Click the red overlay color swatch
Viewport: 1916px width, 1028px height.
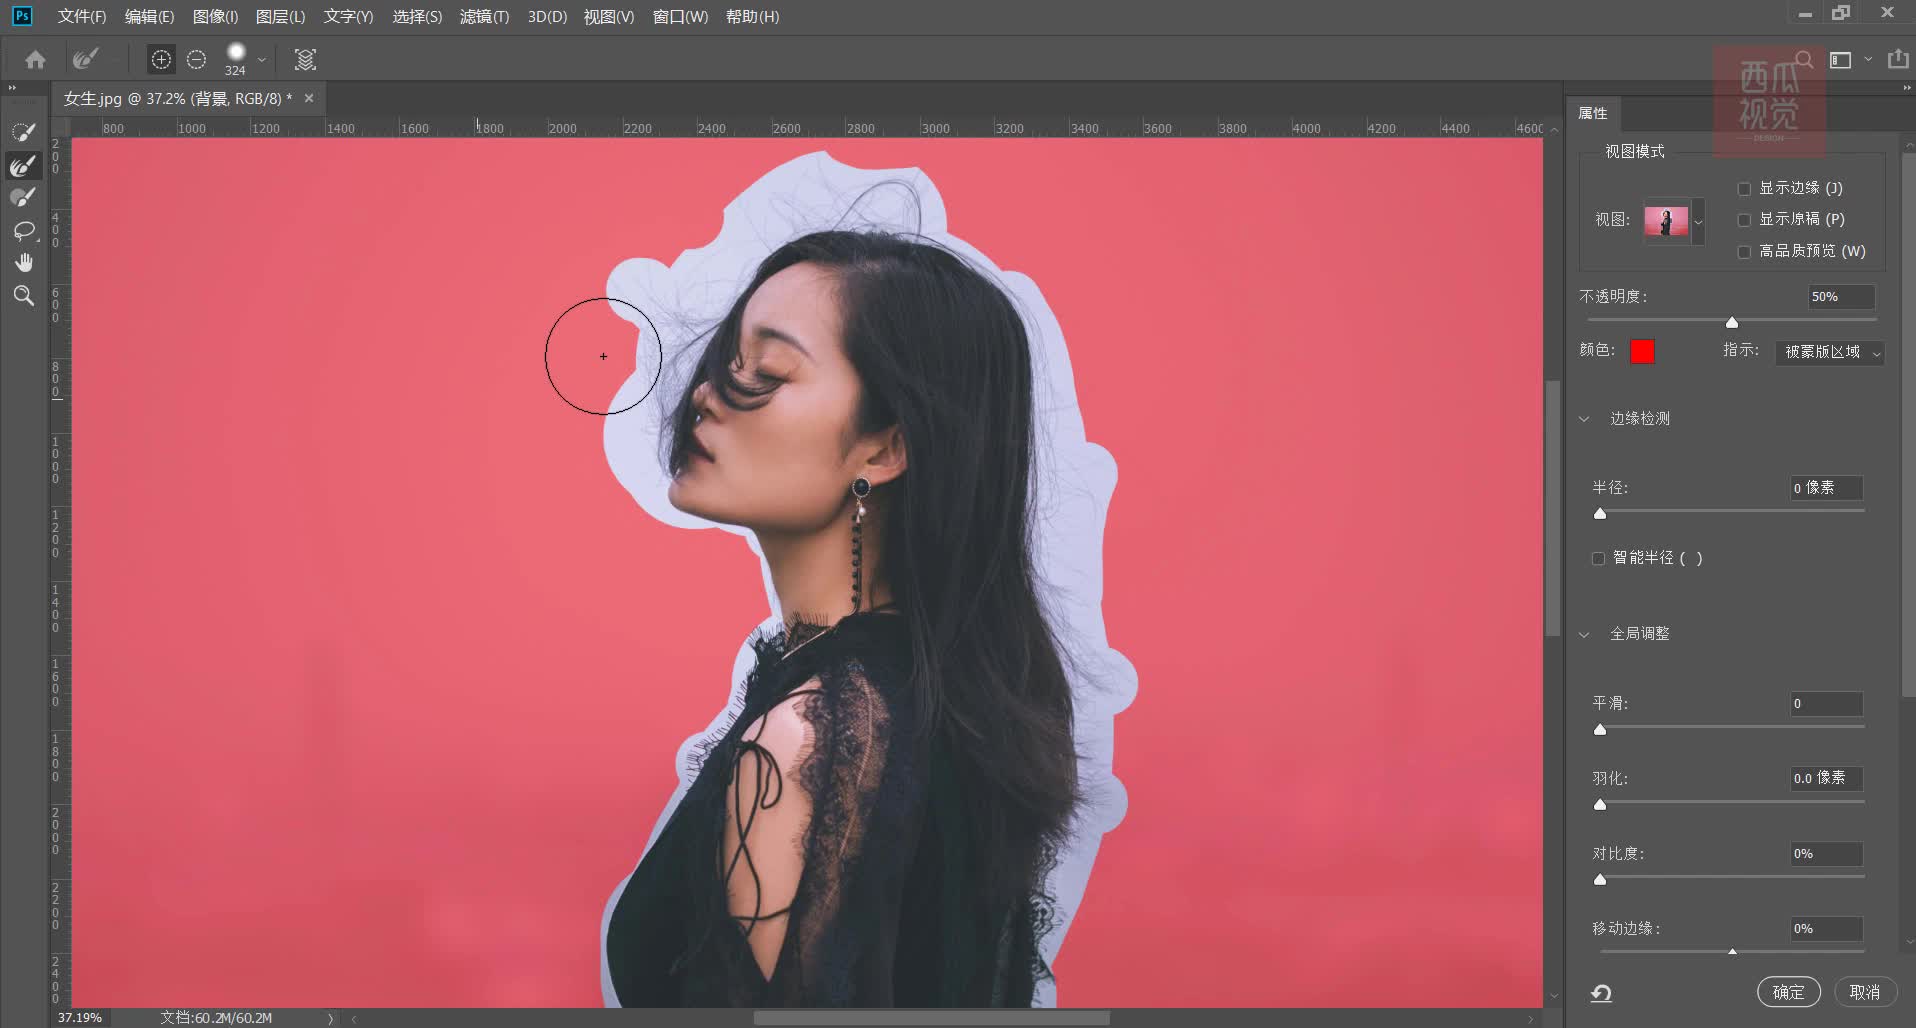click(x=1642, y=351)
